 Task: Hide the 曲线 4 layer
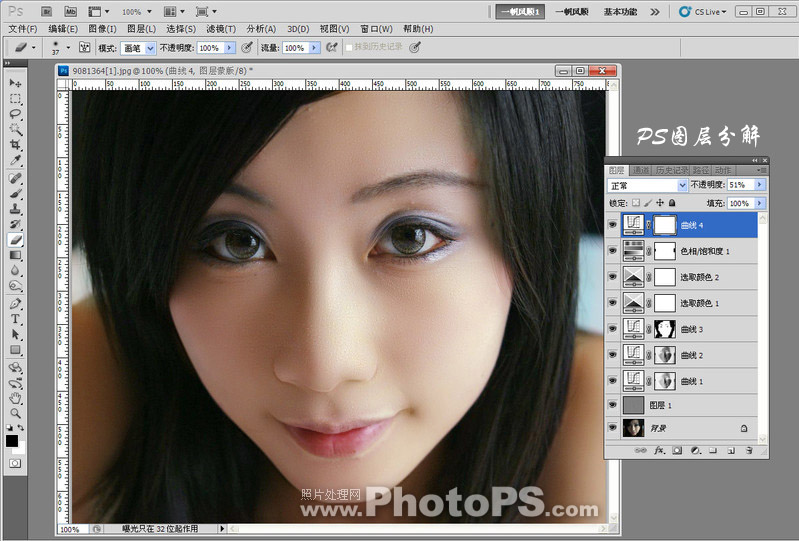click(612, 225)
